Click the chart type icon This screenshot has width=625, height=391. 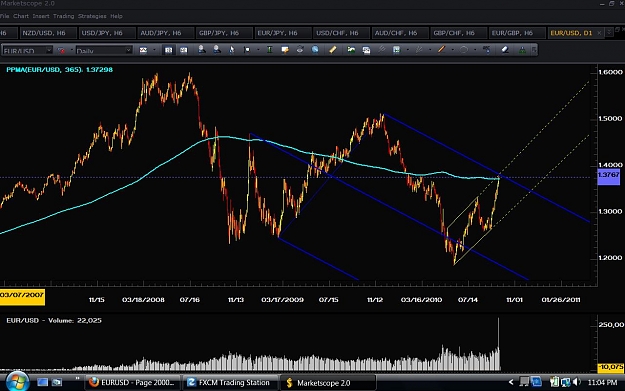point(143,50)
